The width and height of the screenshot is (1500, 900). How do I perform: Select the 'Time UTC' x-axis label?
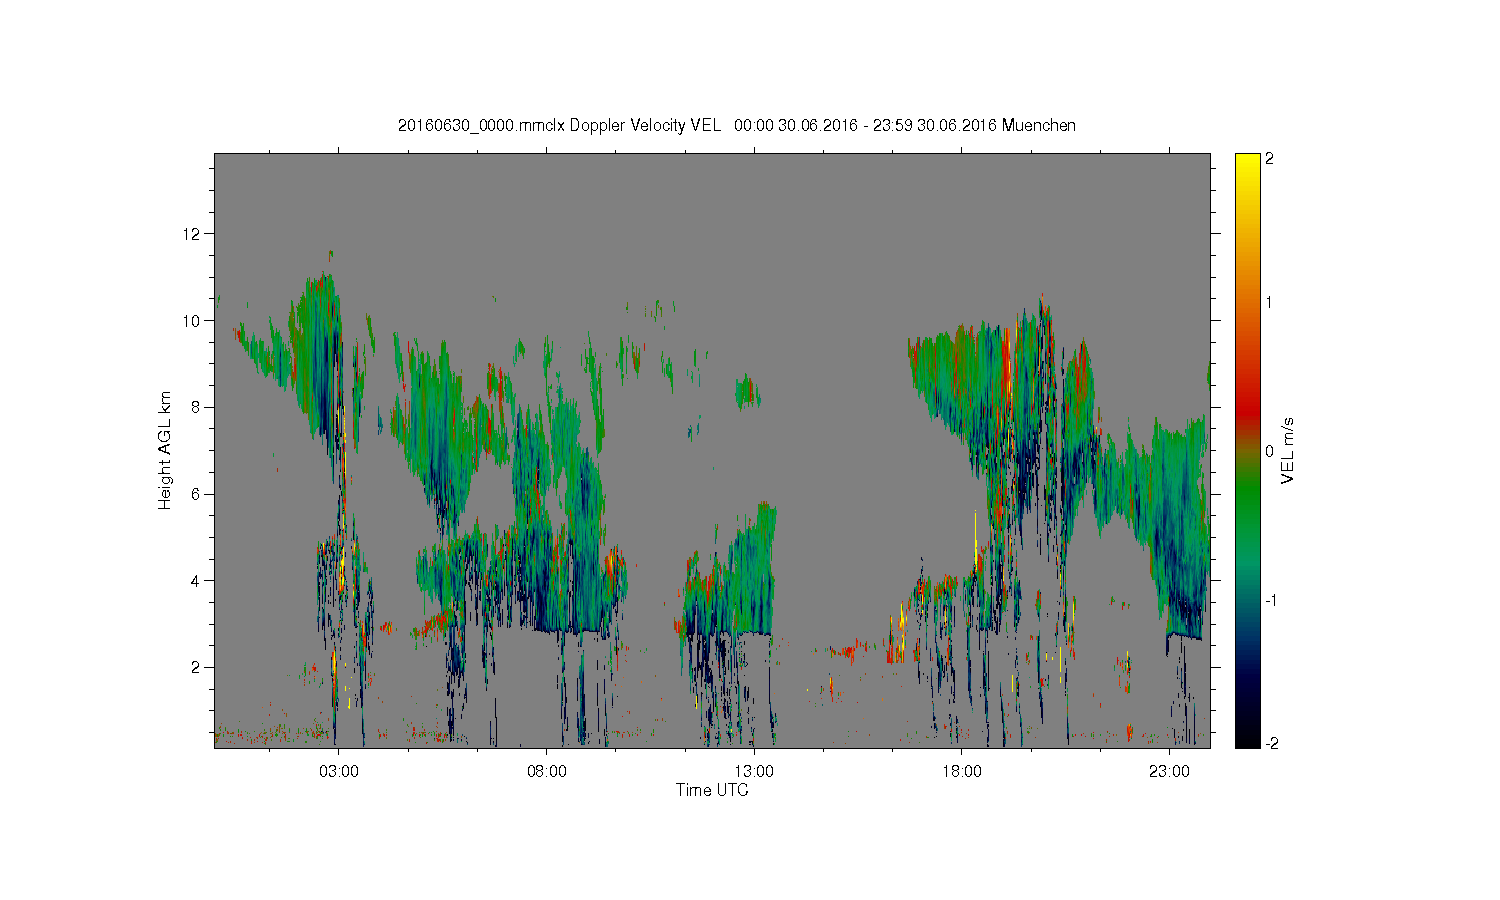[712, 790]
